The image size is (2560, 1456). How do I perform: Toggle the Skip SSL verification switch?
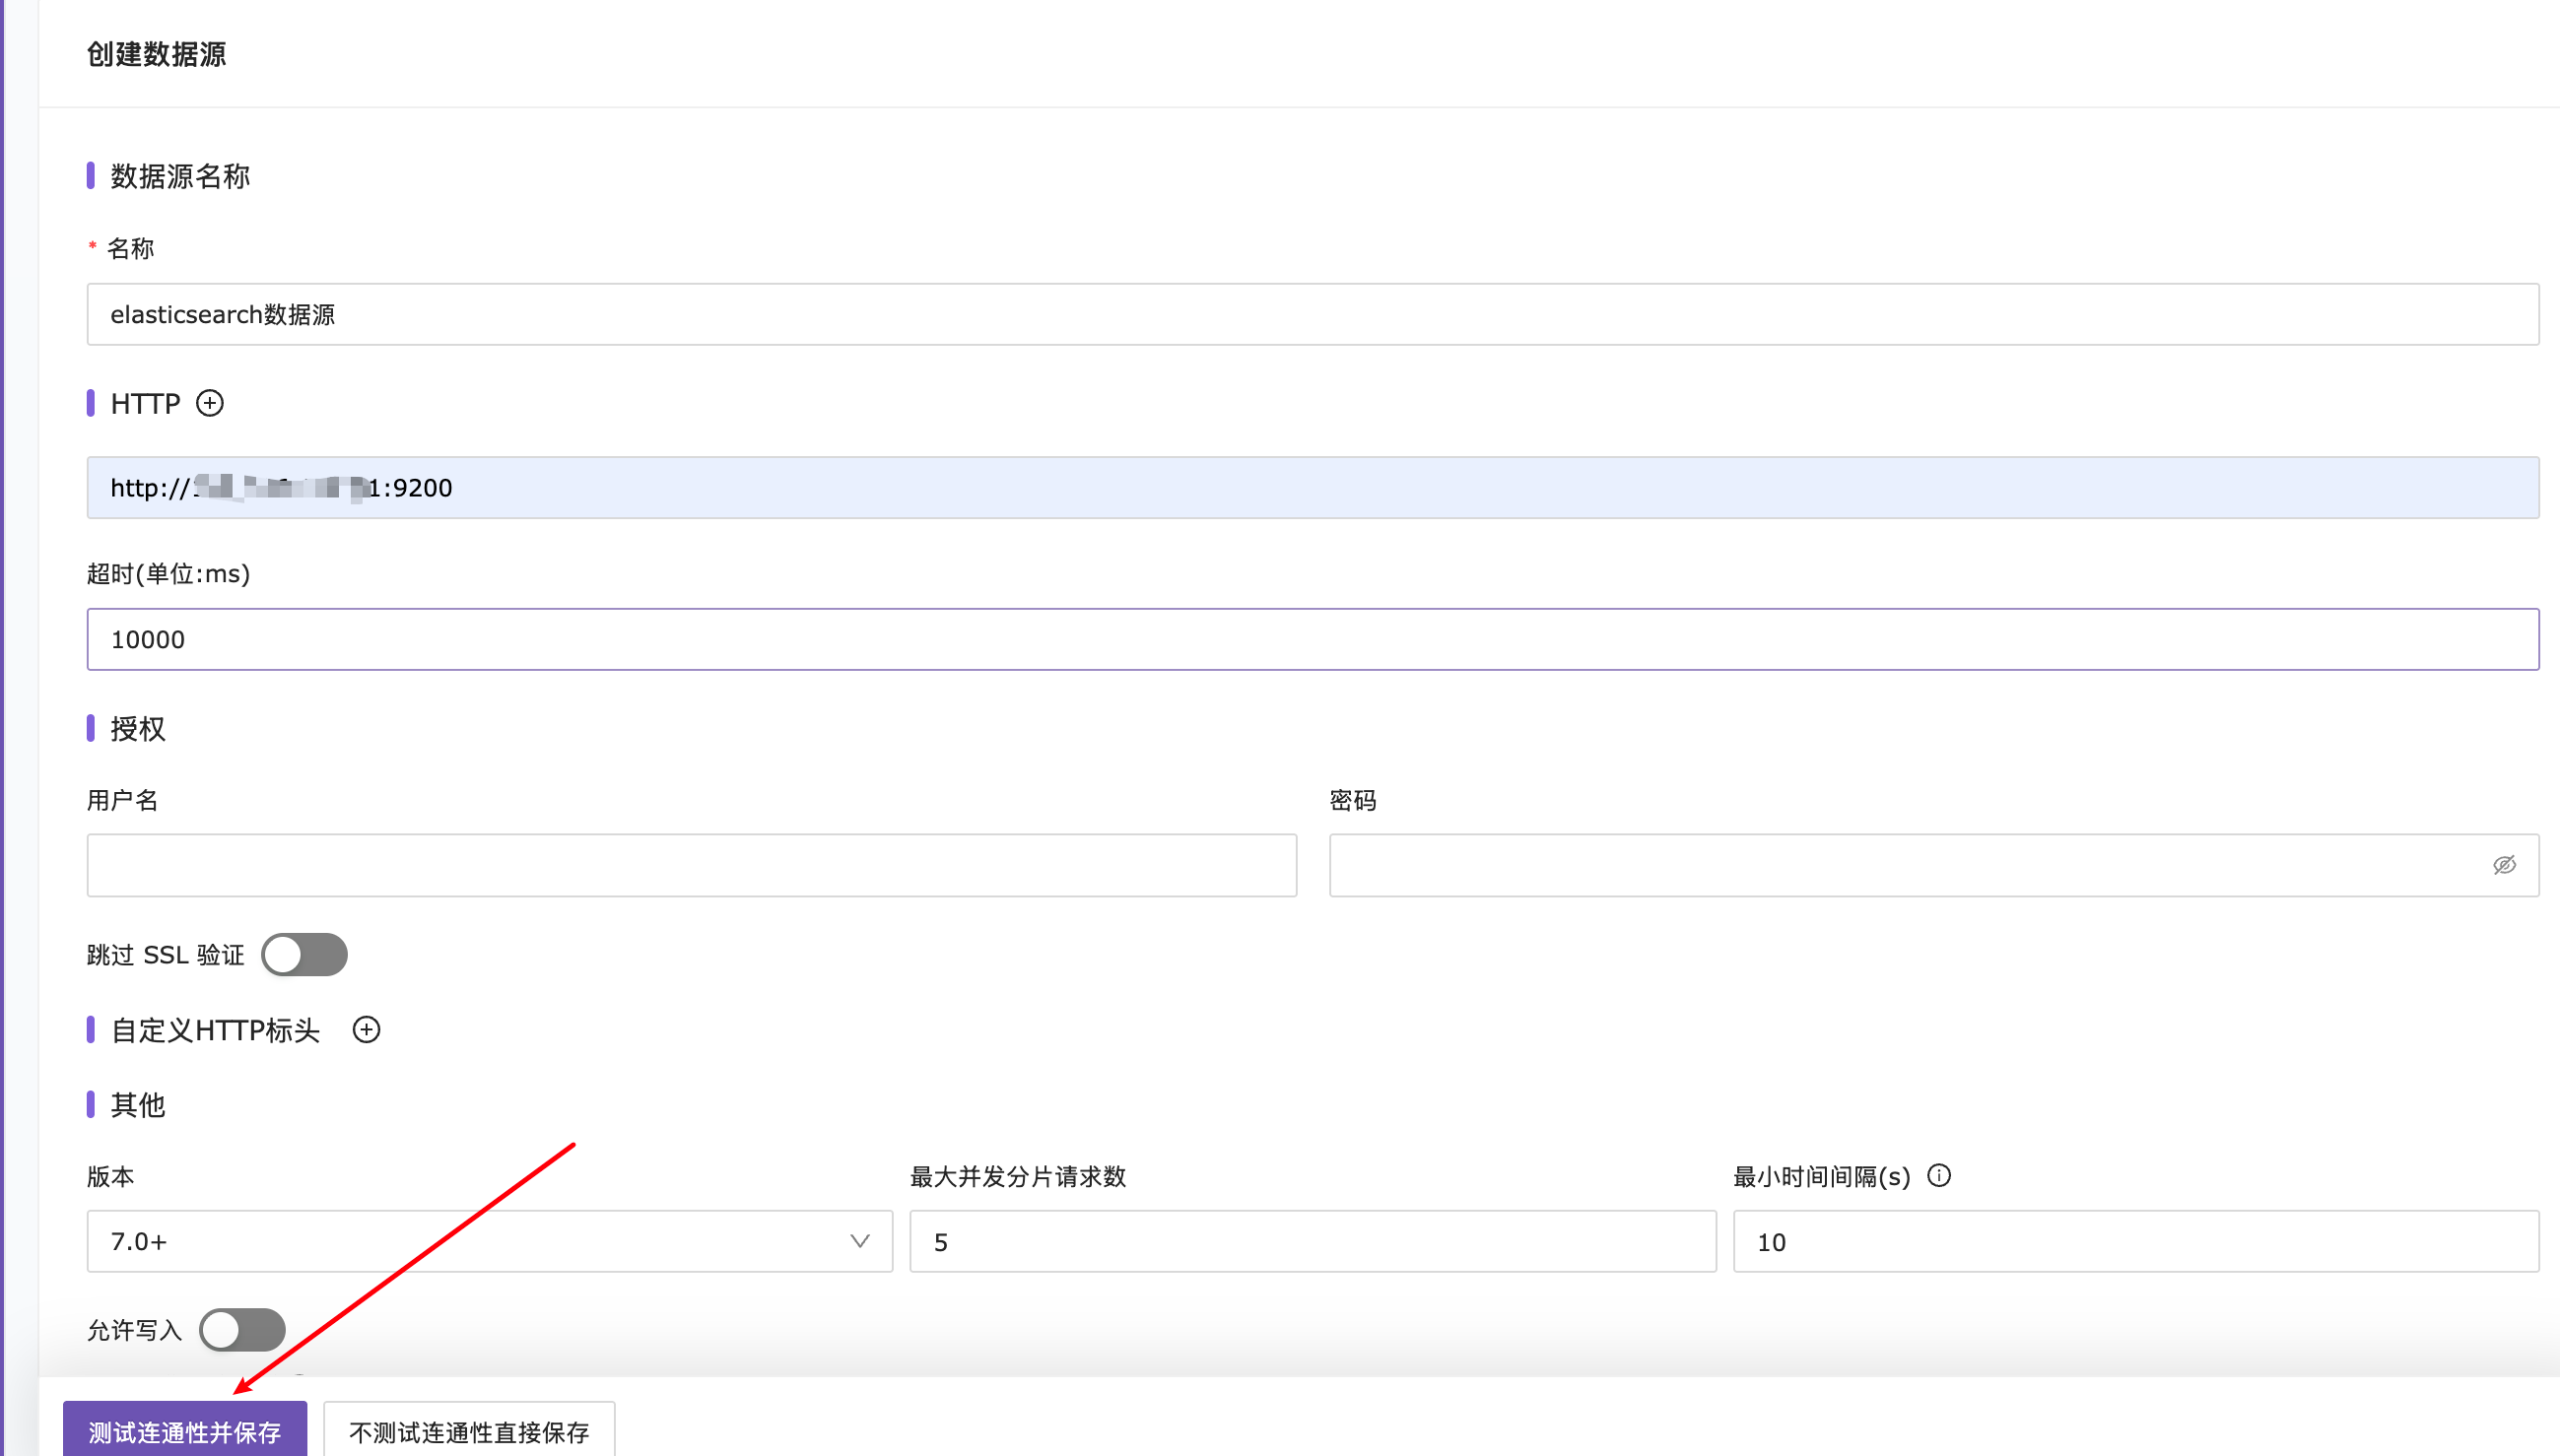click(x=304, y=954)
